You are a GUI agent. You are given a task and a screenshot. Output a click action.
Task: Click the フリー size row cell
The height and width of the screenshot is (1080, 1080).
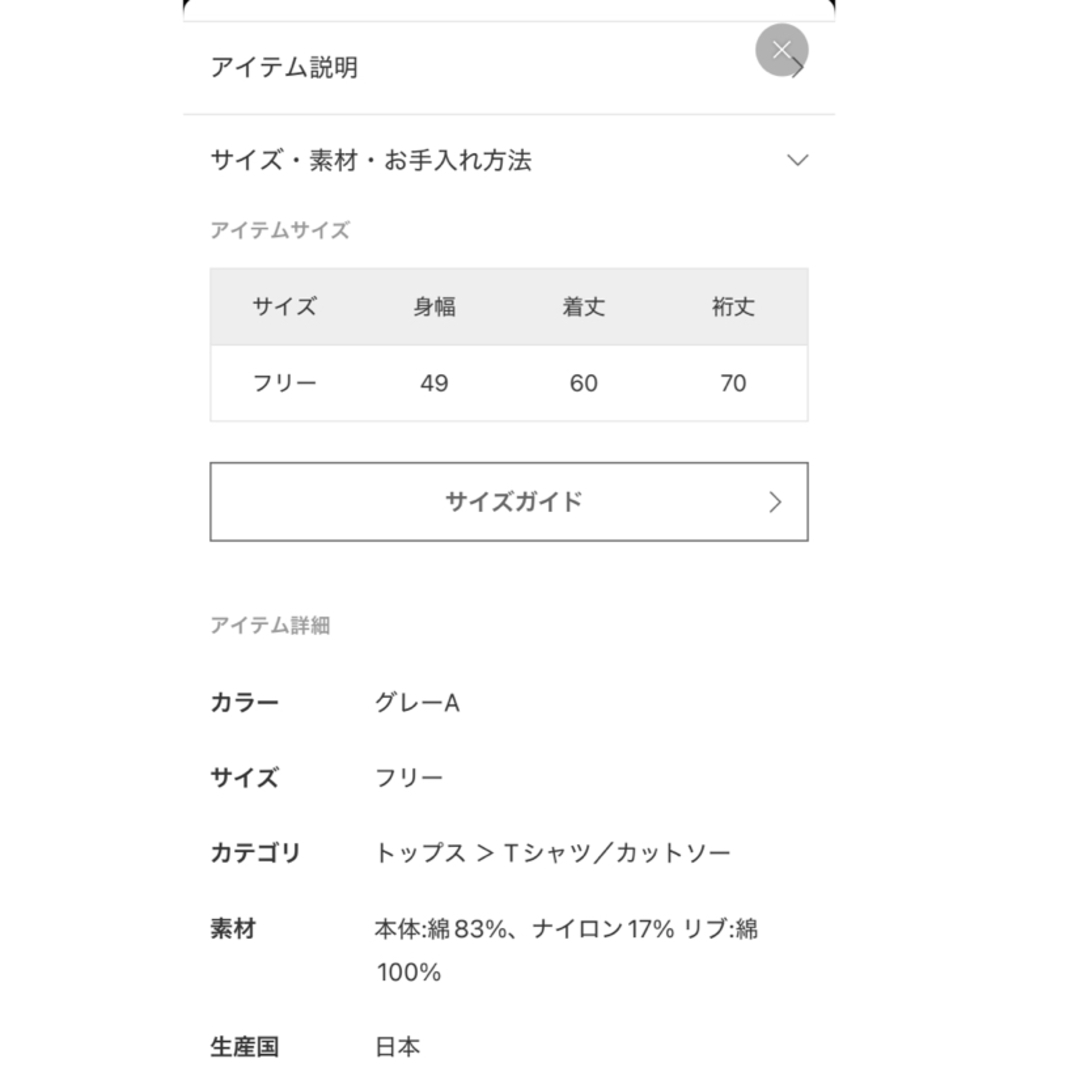coord(284,383)
